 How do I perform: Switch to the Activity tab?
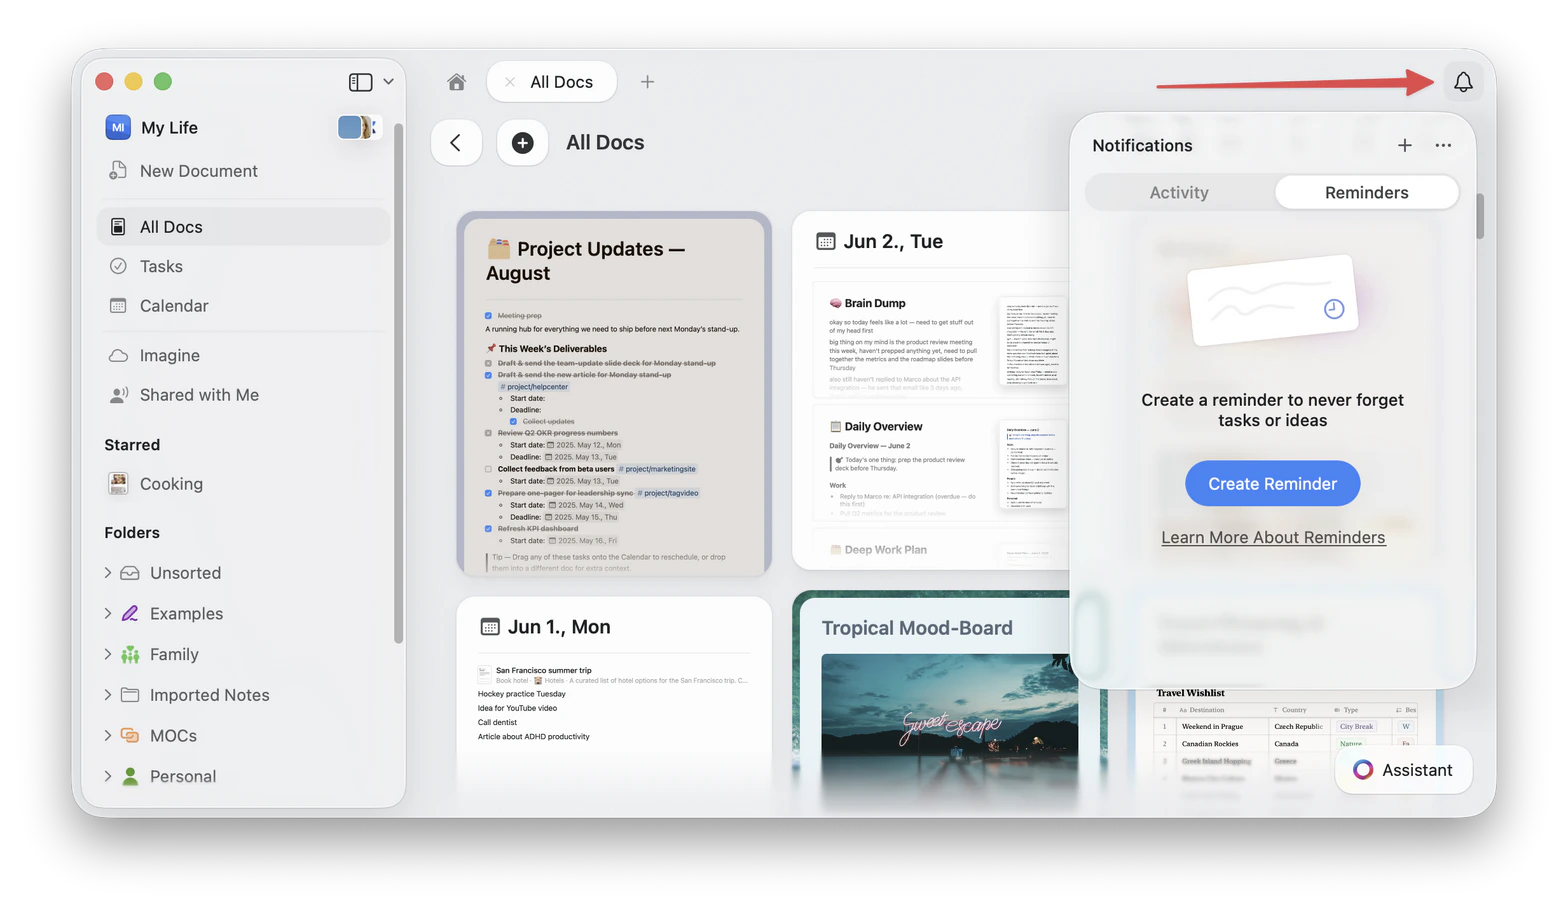1179,192
